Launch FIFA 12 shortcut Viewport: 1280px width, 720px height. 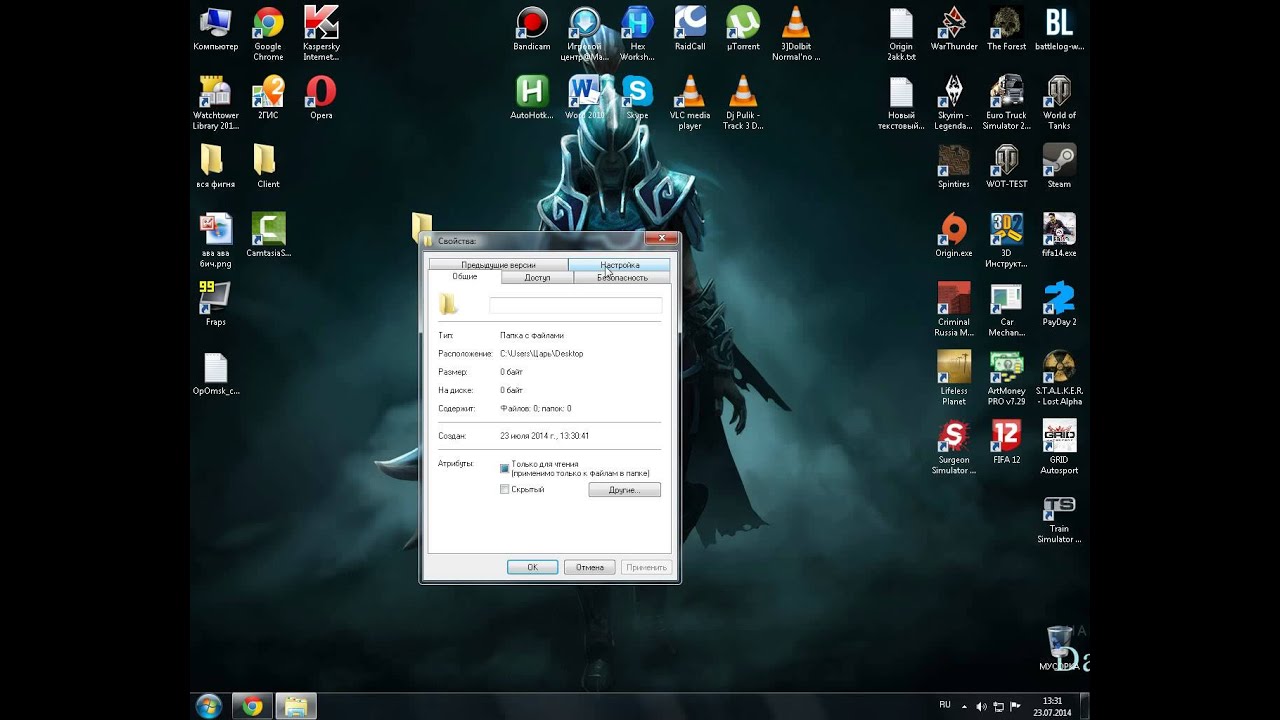tap(1007, 442)
